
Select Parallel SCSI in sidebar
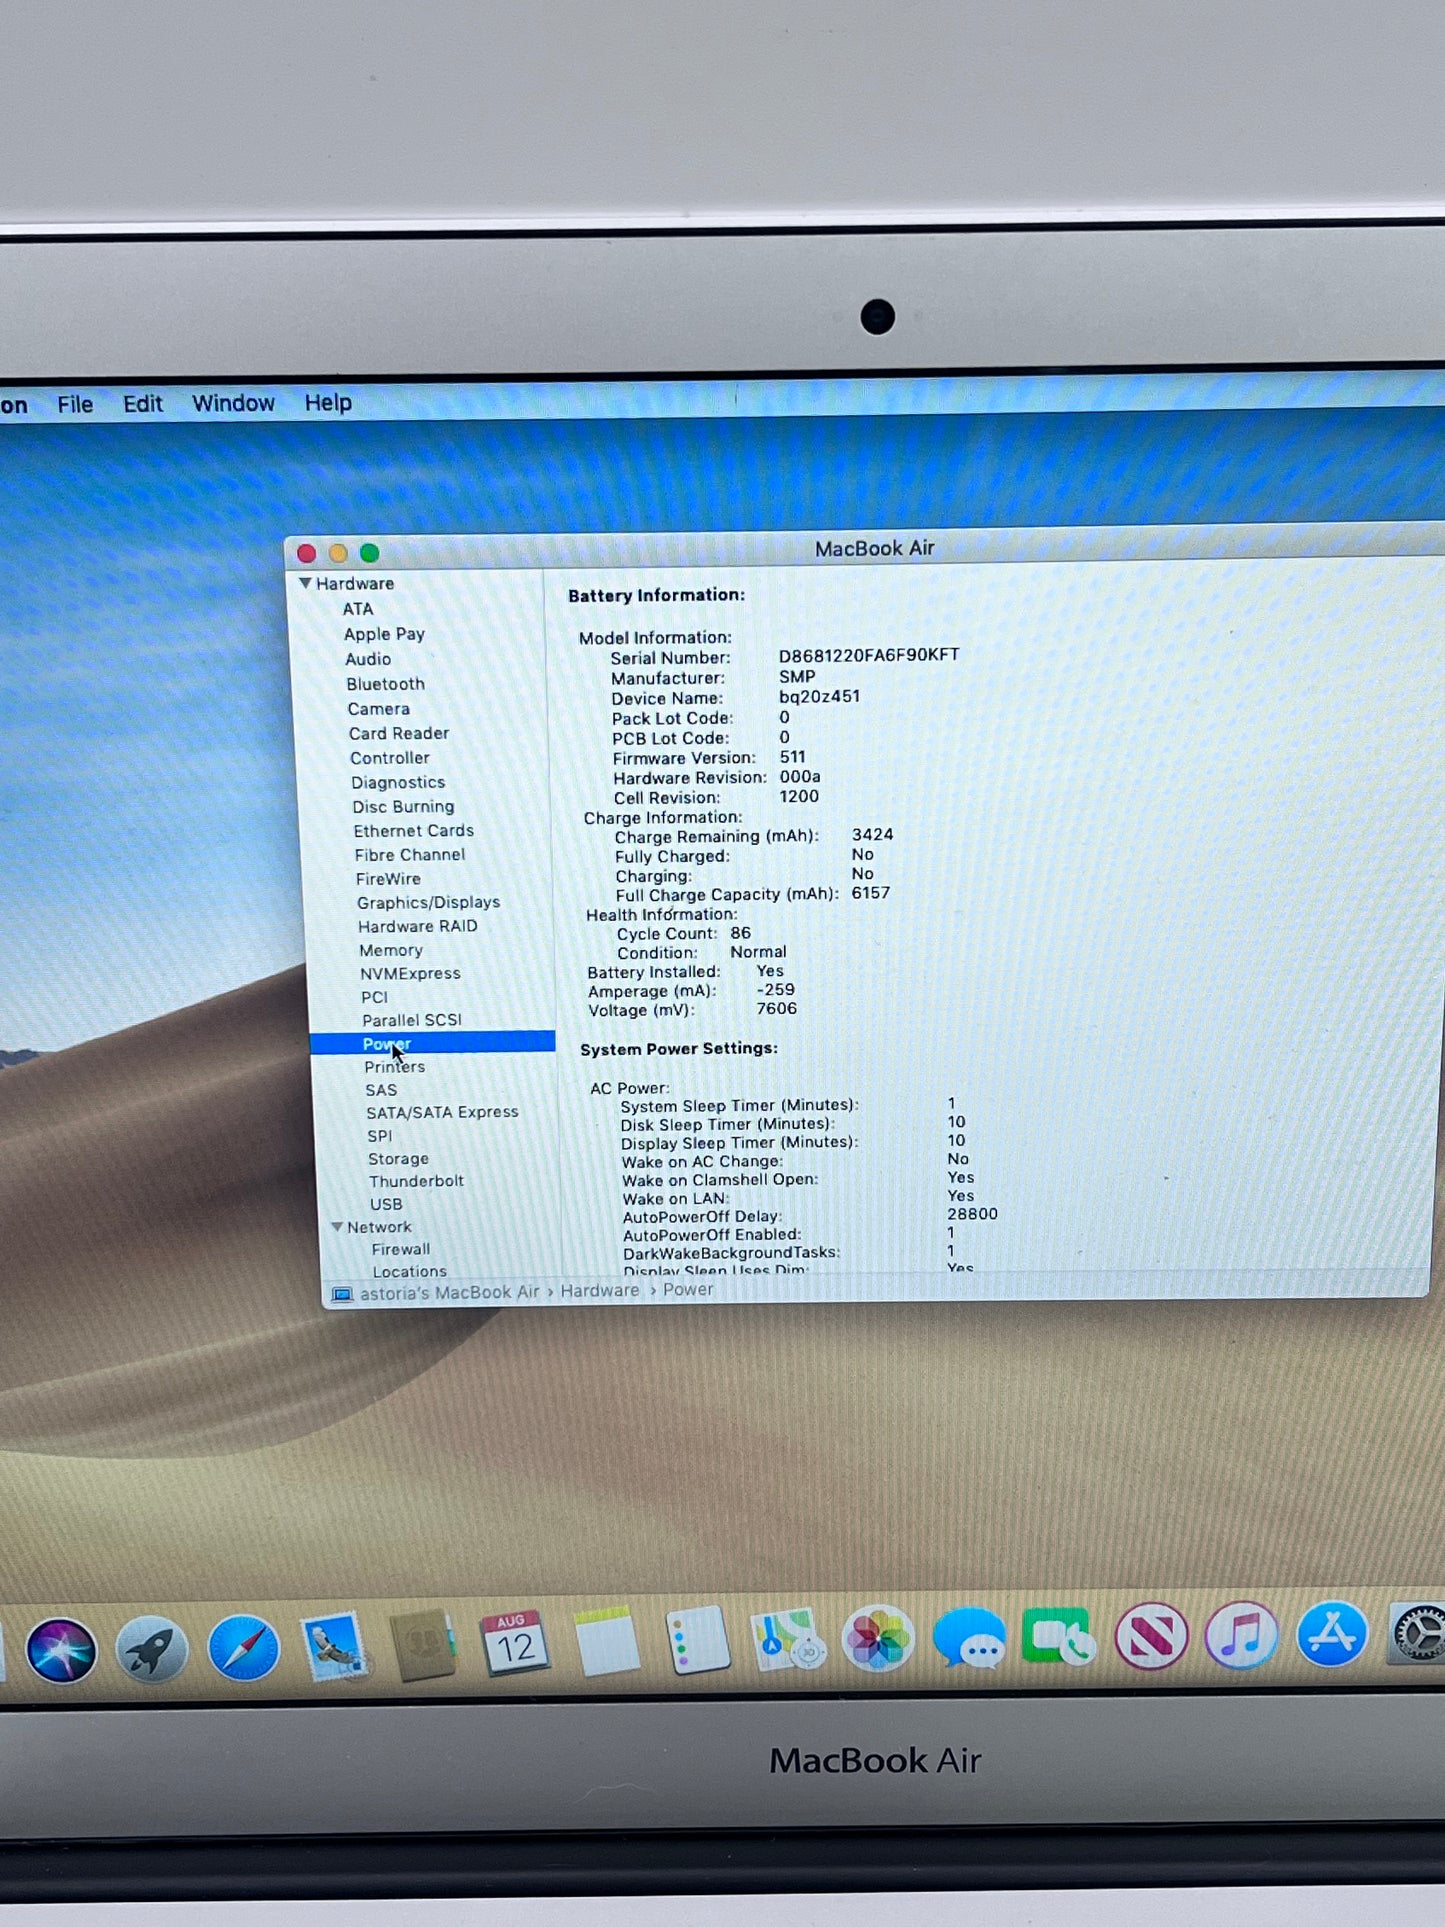click(412, 1020)
